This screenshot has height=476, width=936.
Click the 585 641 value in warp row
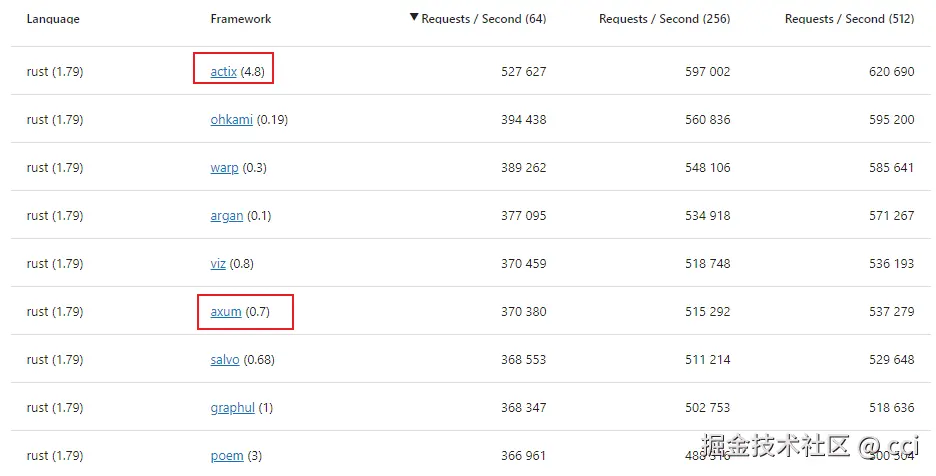coord(891,167)
